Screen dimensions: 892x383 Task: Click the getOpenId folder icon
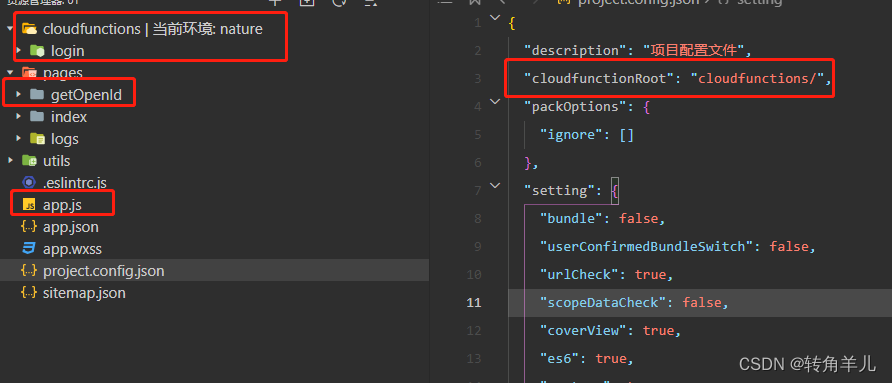37,94
